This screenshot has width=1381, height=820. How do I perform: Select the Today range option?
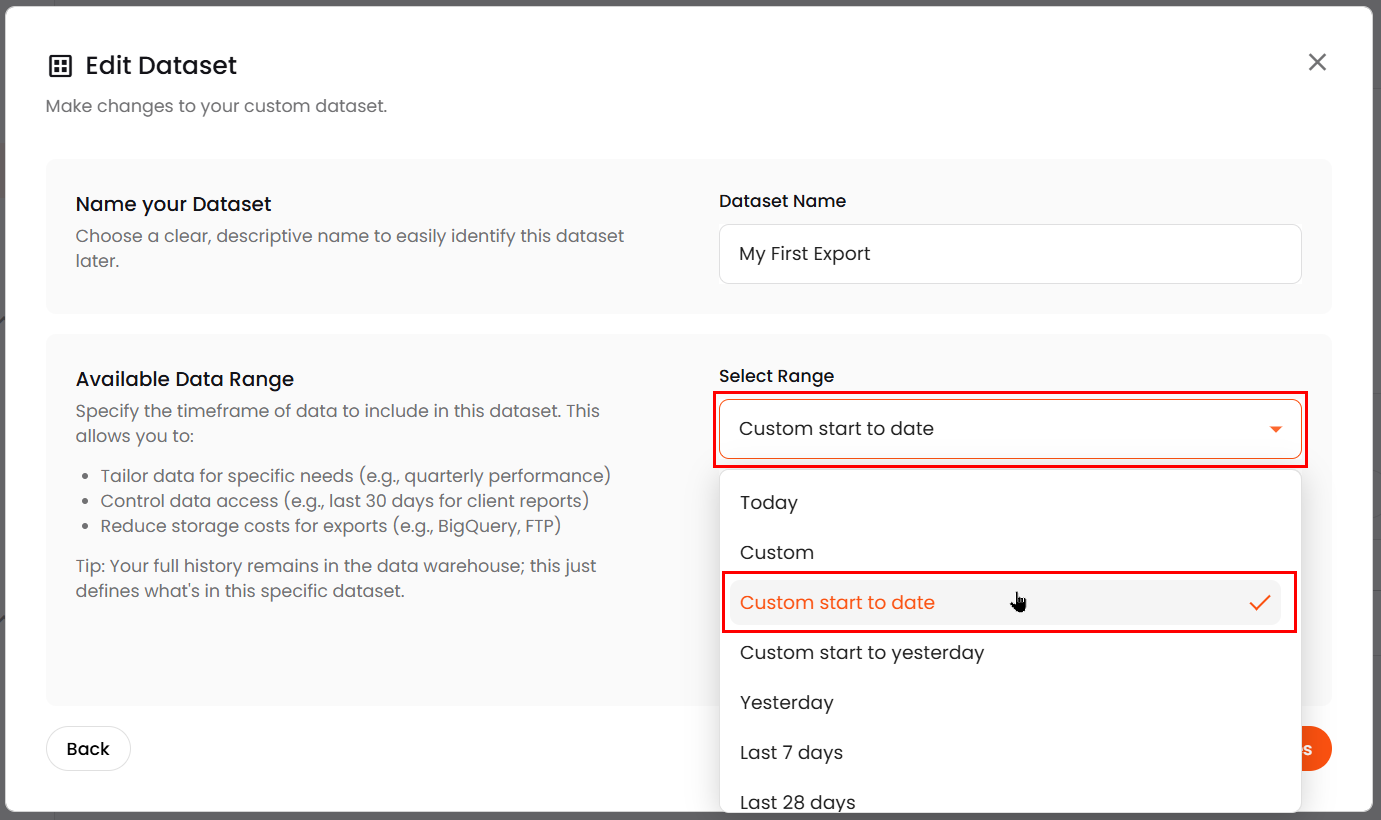(x=768, y=503)
